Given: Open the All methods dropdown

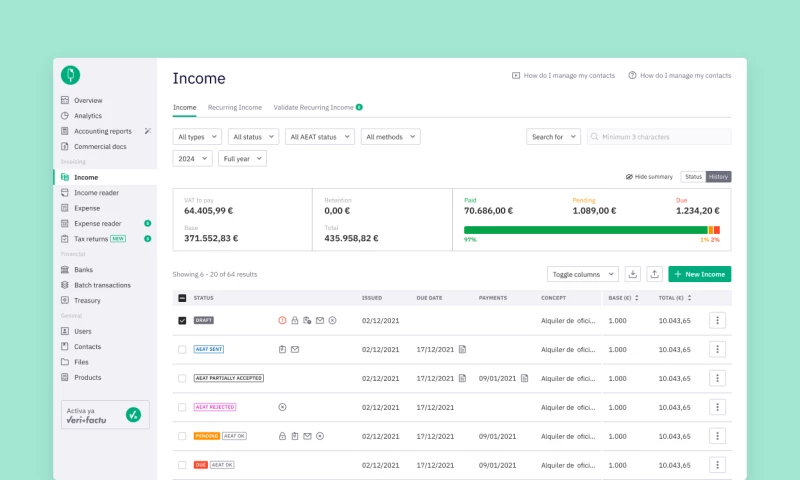Looking at the screenshot, I should pos(390,137).
